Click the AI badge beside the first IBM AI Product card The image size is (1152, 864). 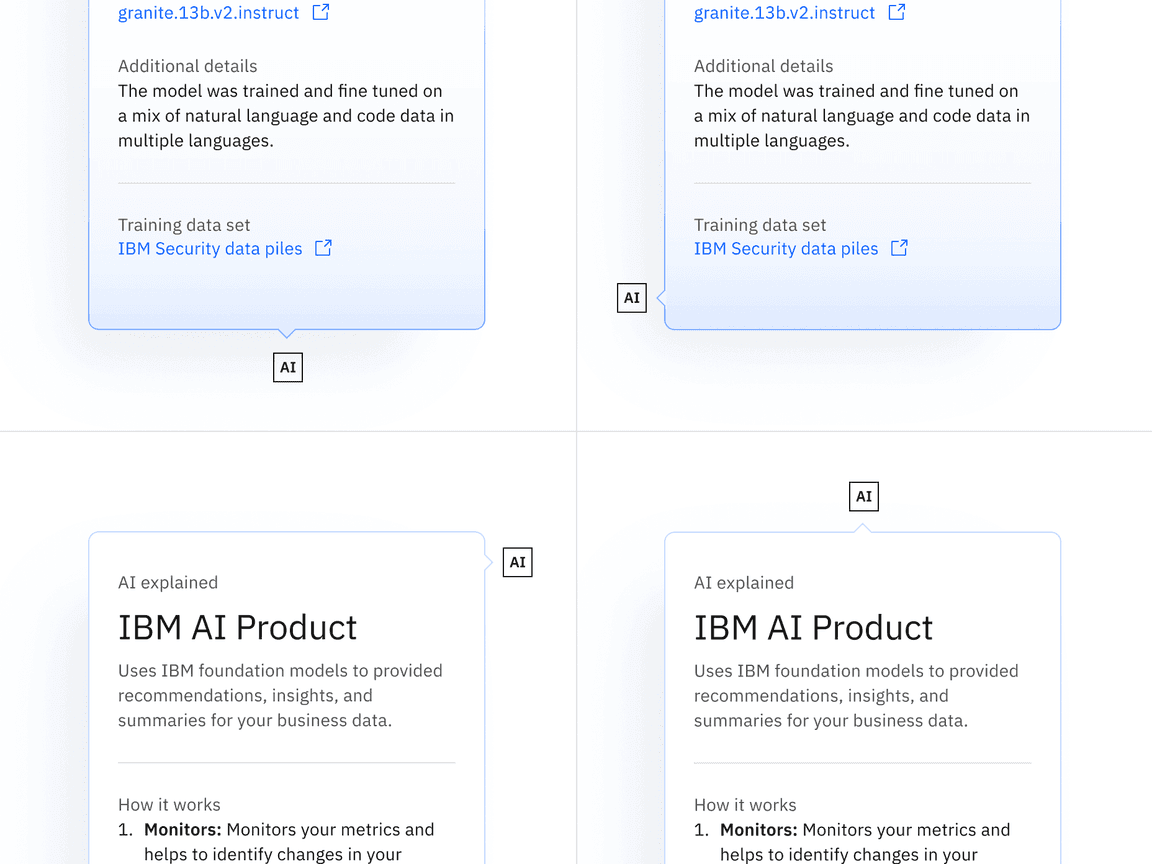click(x=517, y=562)
